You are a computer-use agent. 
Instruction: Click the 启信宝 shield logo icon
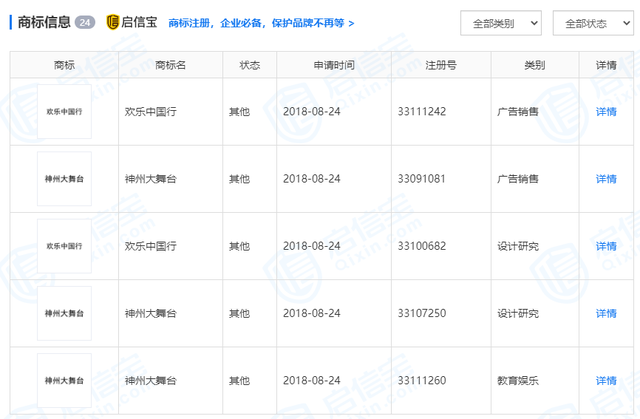[x=112, y=22]
